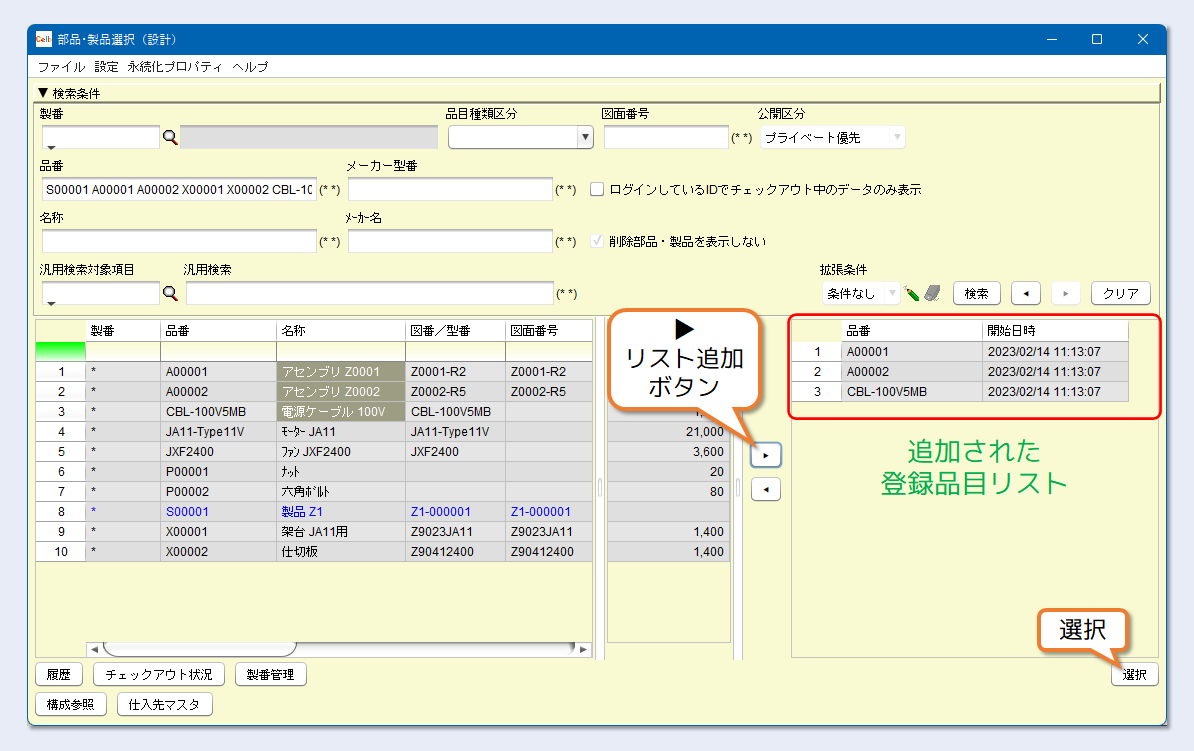Click the next page arrow beside クリア
Screen dimensions: 1194x751
tap(1065, 293)
